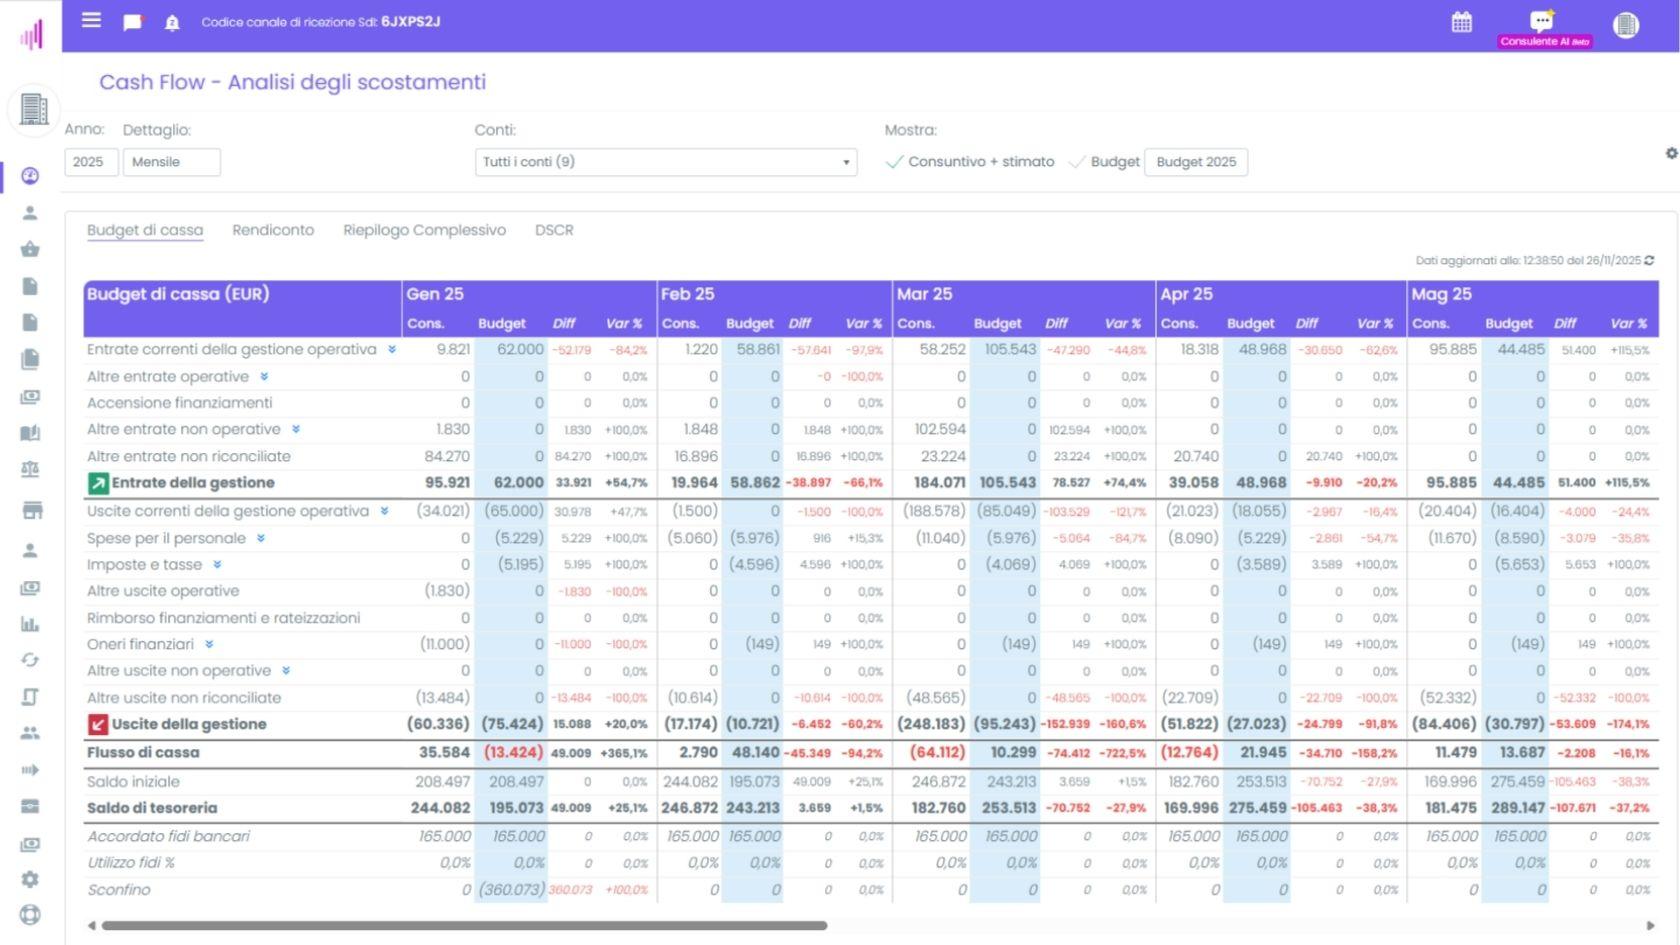Screen dimensions: 1680x945
Task: Switch to the Rendiconto tab
Action: 273,230
